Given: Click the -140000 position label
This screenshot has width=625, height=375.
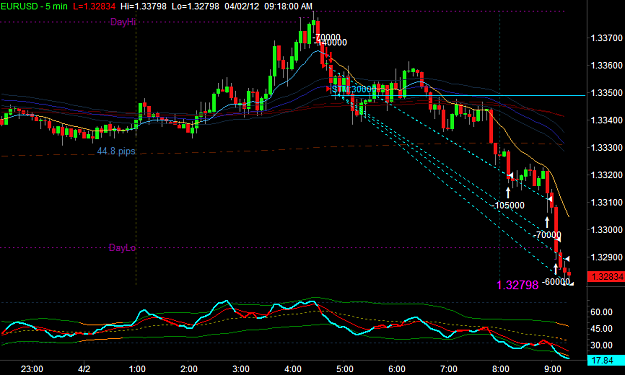Looking at the screenshot, I should pyautogui.click(x=332, y=43).
